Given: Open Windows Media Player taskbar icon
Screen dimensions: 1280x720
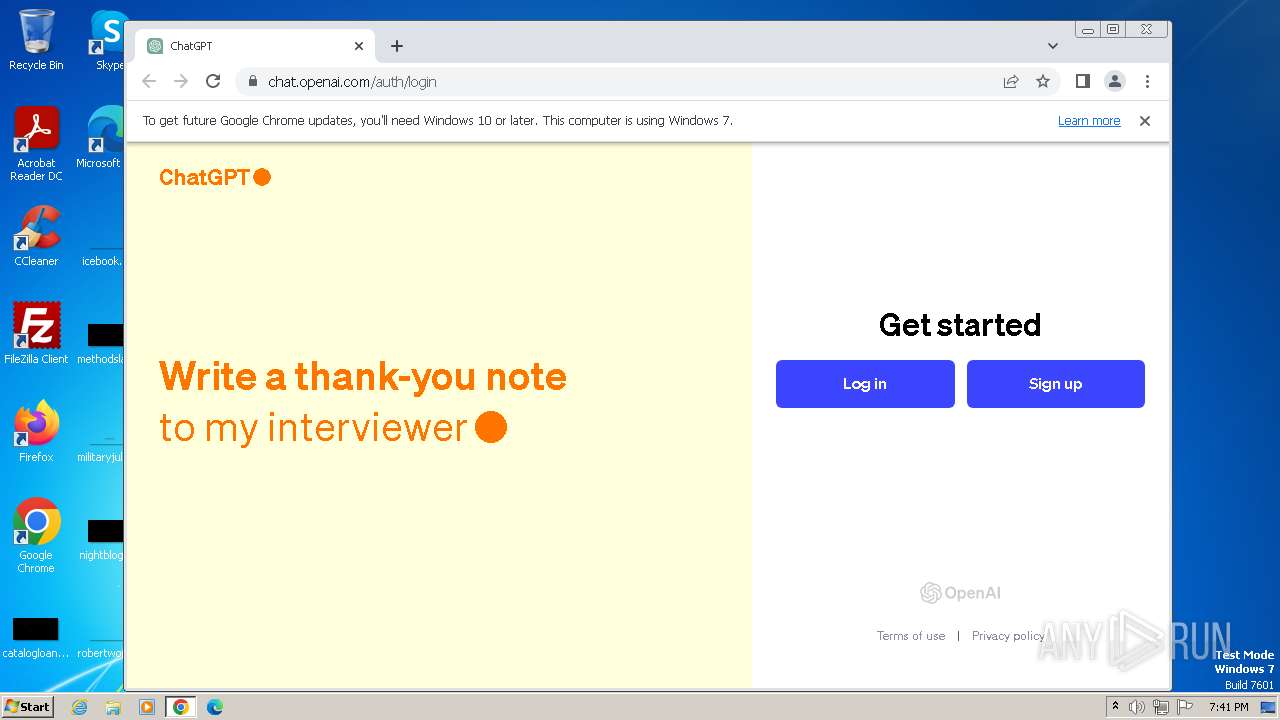Looking at the screenshot, I should coord(147,707).
